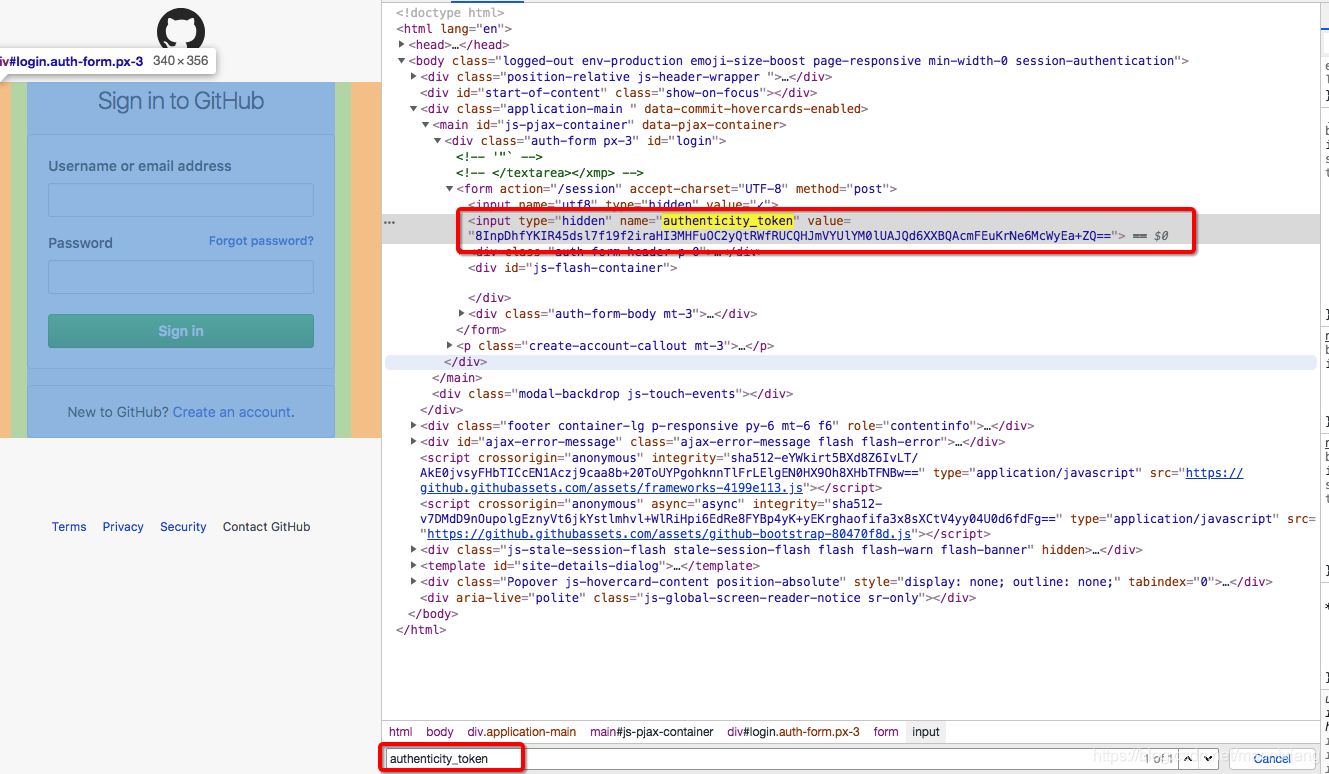This screenshot has height=774, width=1329.
Task: Select the div#login.auth-form.px-3 breadcrumb
Action: (793, 732)
